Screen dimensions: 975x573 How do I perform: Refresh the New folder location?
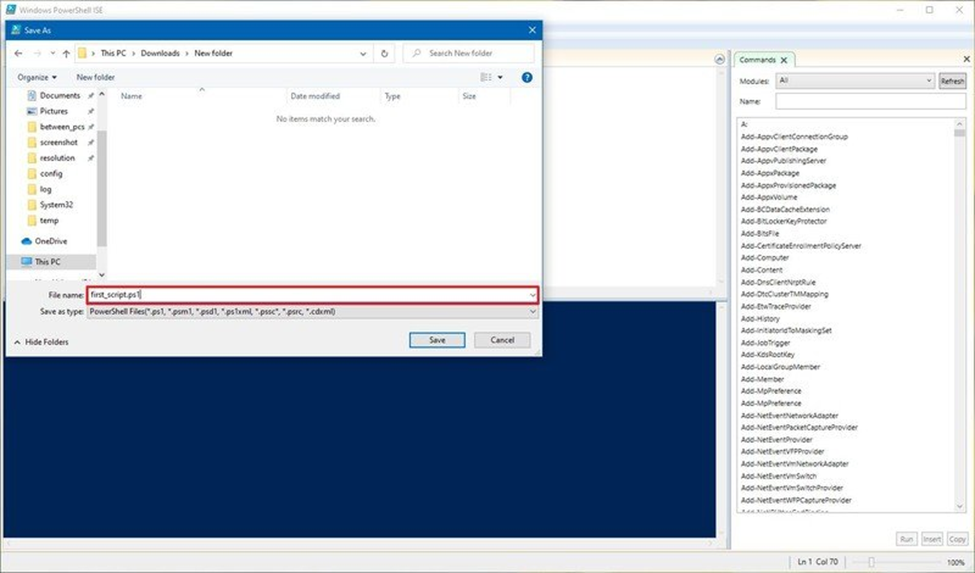click(384, 53)
